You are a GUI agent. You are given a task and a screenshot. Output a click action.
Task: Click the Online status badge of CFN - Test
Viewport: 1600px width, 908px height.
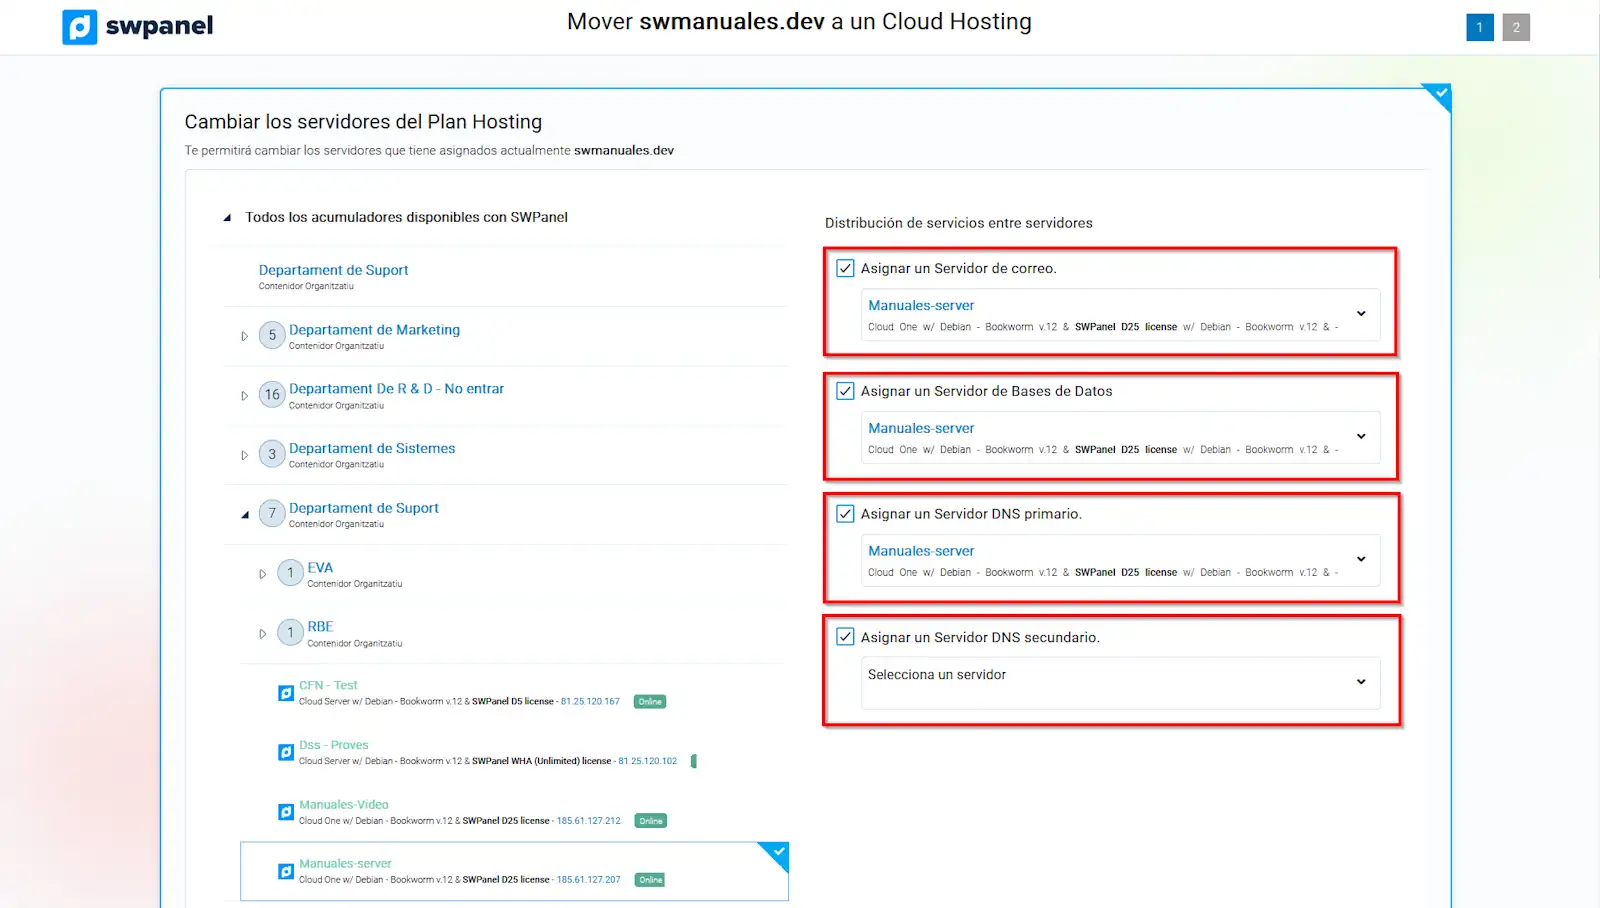(x=650, y=702)
